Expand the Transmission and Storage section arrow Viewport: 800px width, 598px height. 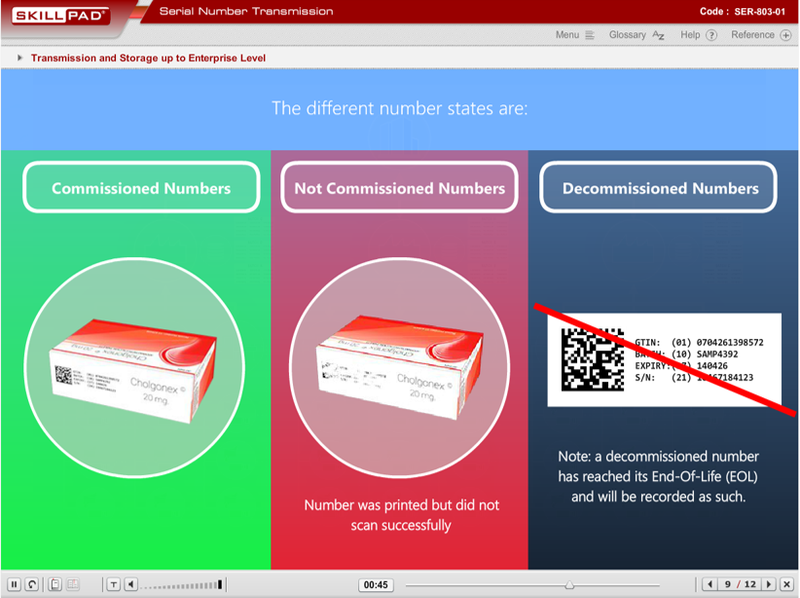(x=19, y=58)
